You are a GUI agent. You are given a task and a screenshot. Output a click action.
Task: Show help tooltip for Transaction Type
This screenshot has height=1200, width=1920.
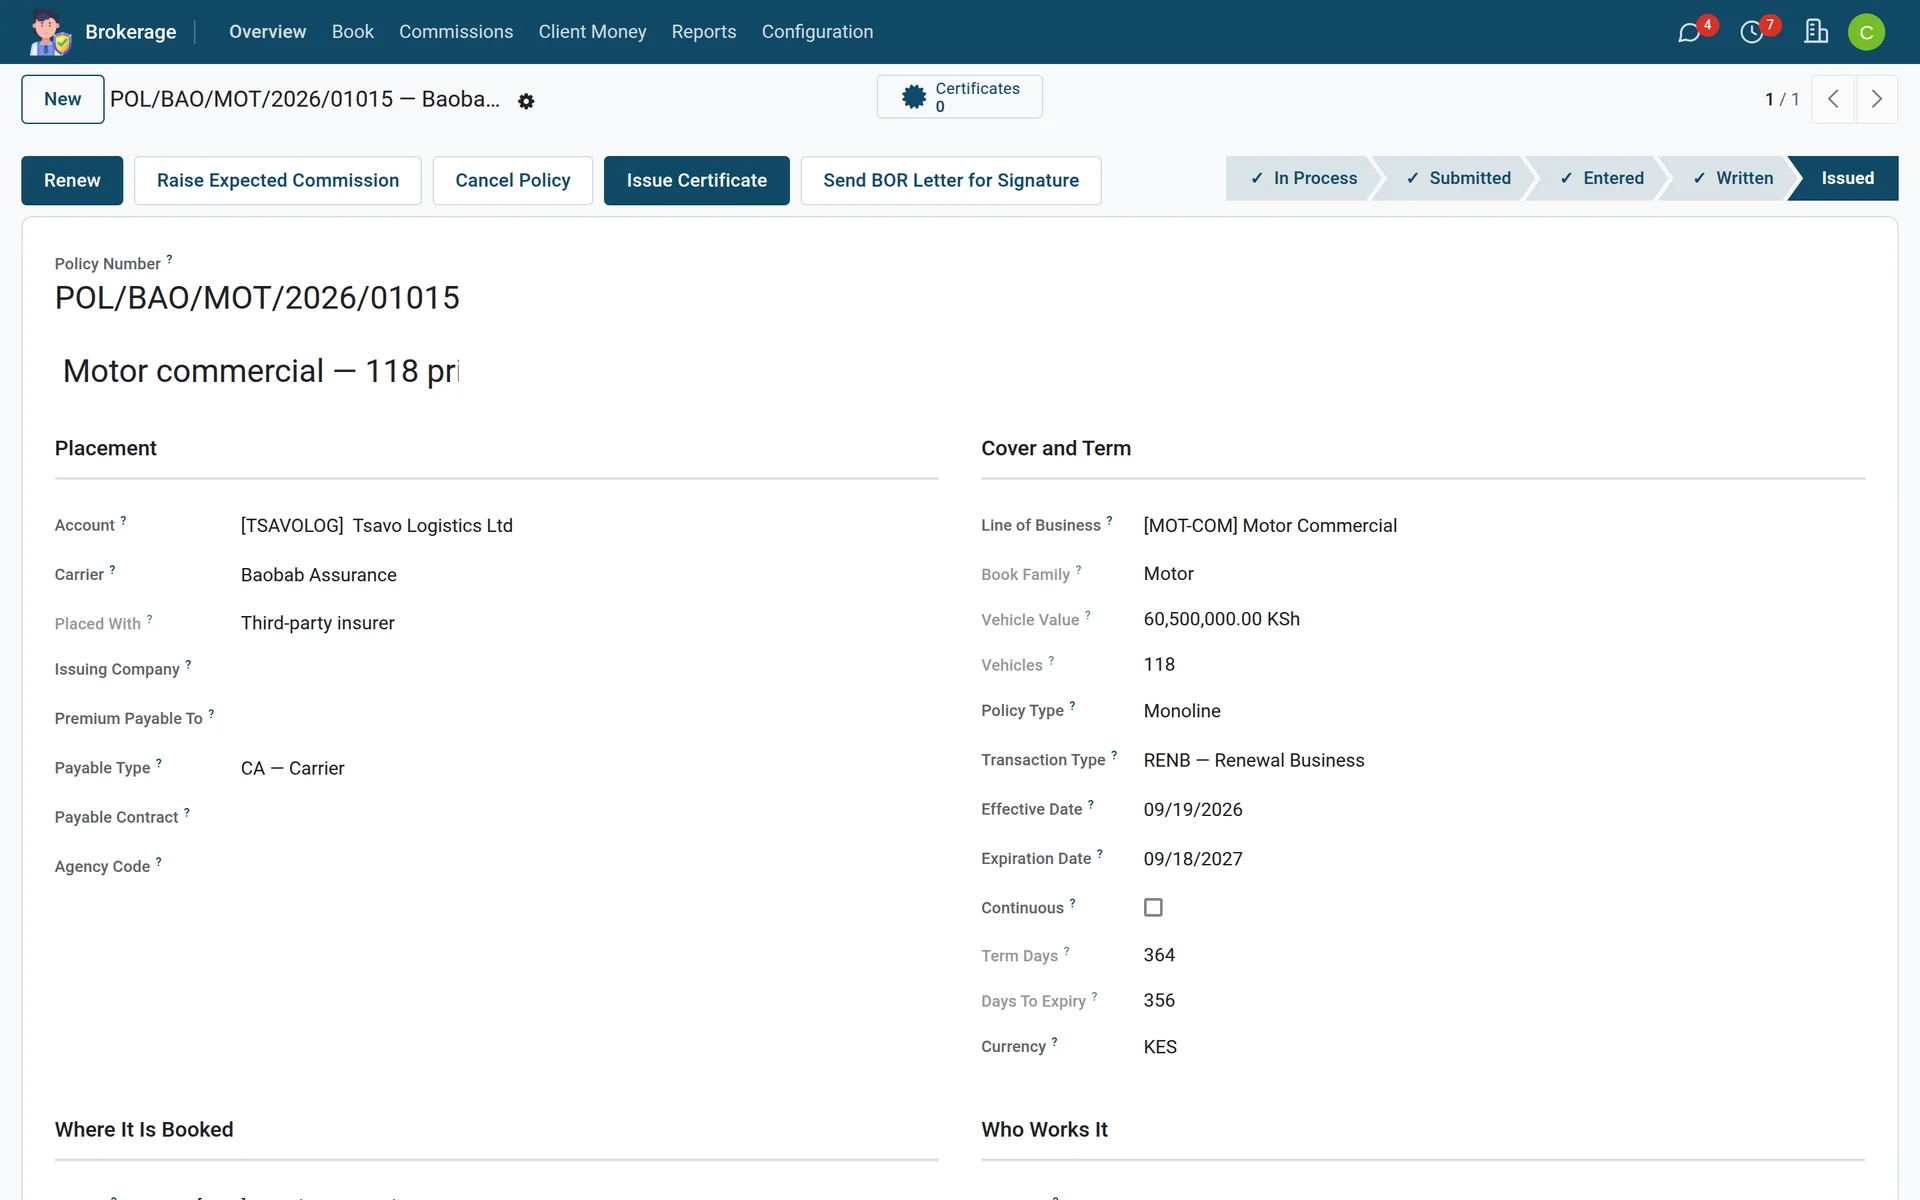[x=1114, y=756]
